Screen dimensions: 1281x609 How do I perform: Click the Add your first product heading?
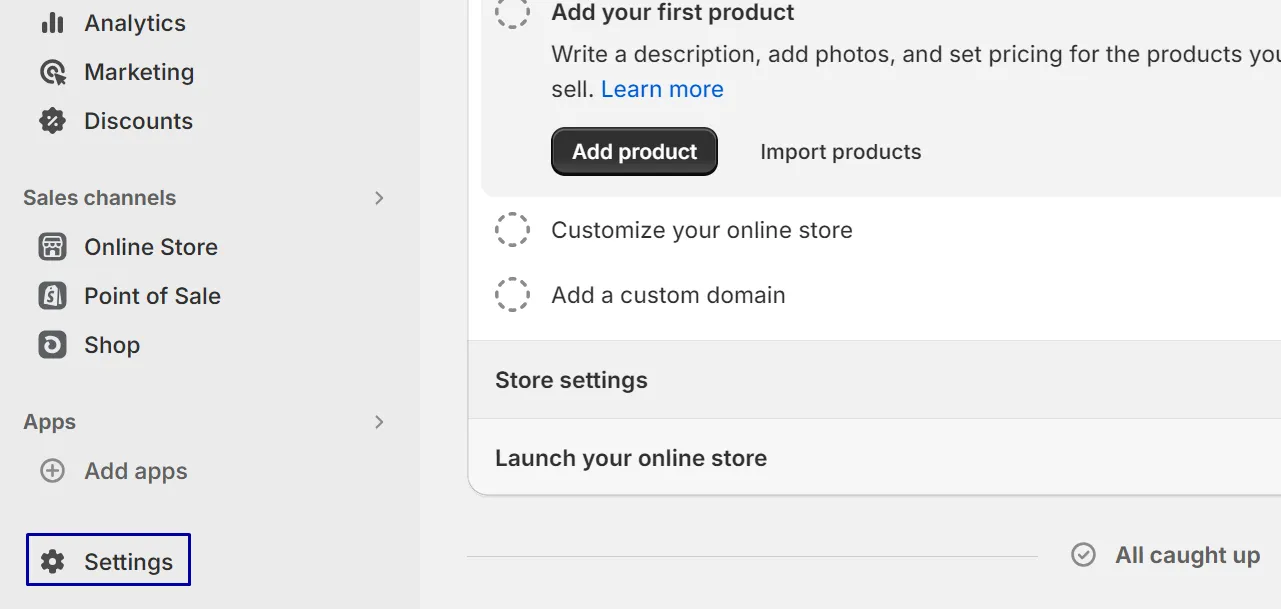pyautogui.click(x=673, y=13)
